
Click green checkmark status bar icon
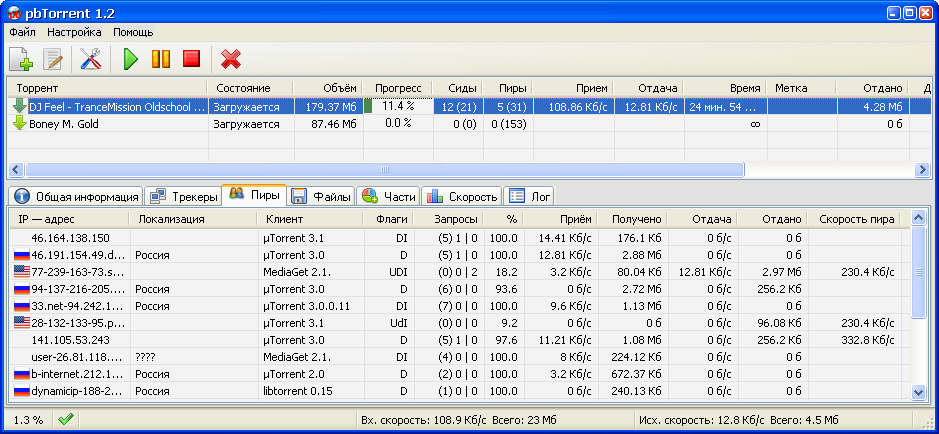click(66, 419)
